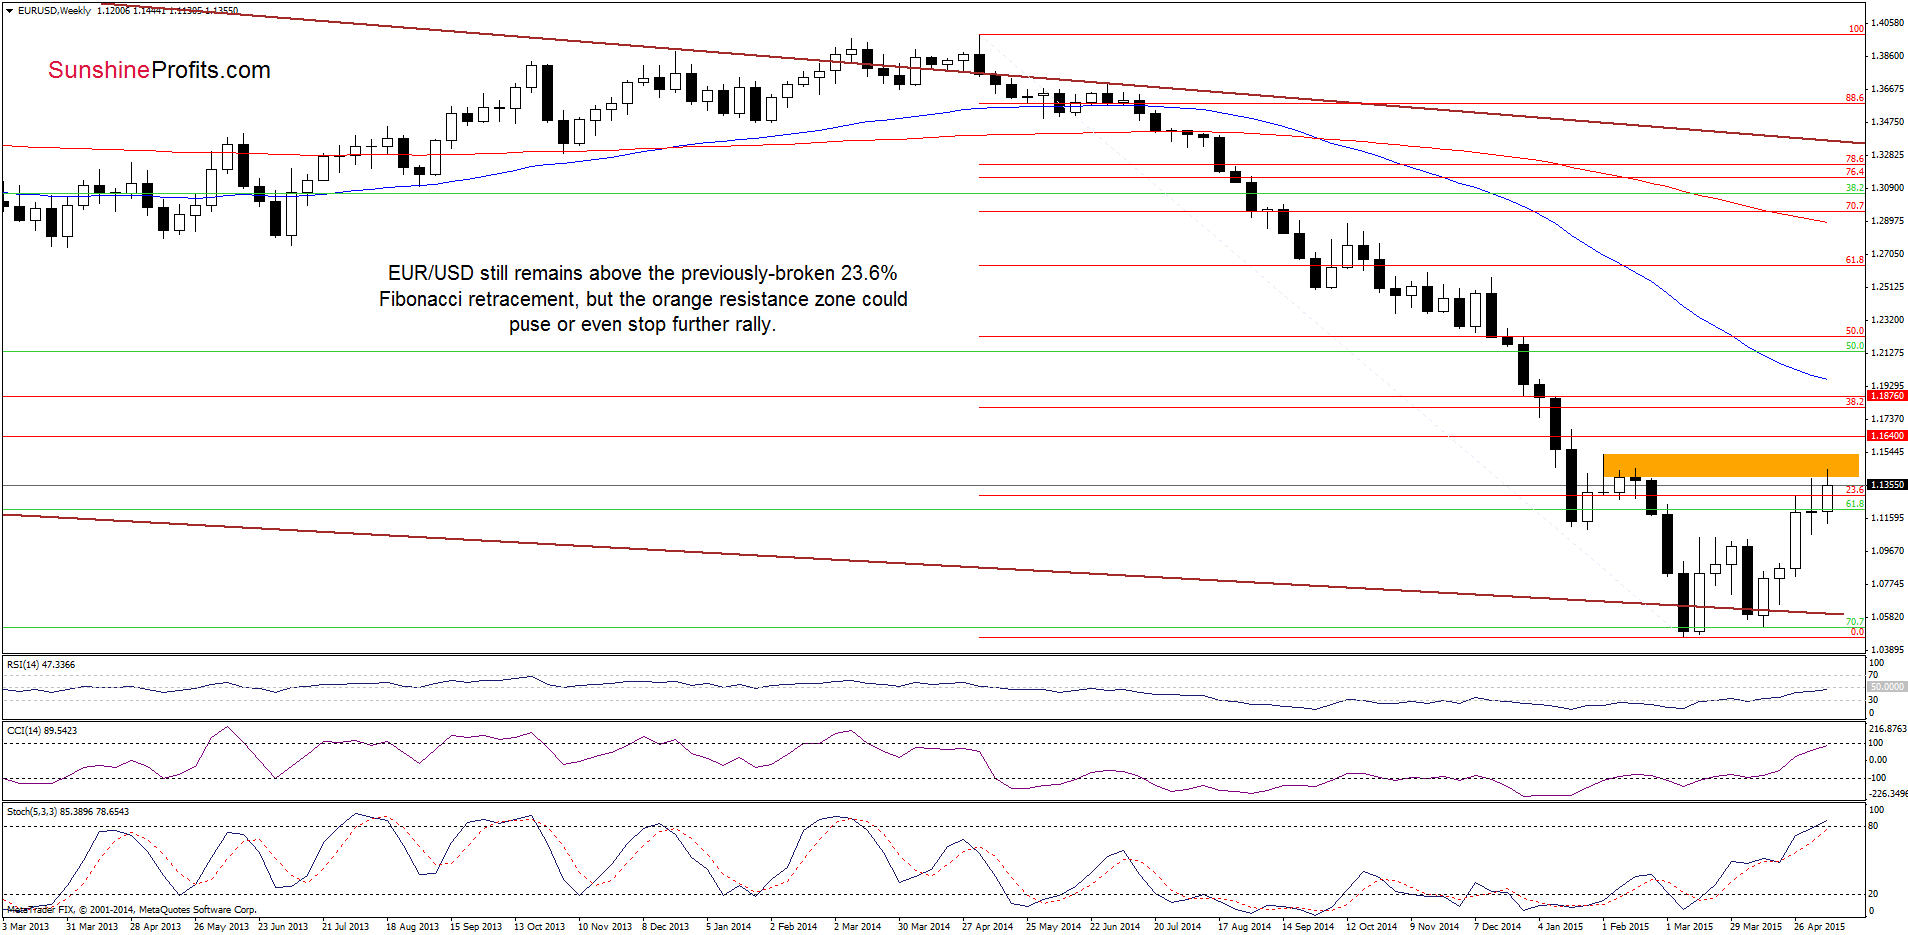Click the 28 Apr 2013 date label
The width and height of the screenshot is (1908, 935).
tap(156, 927)
